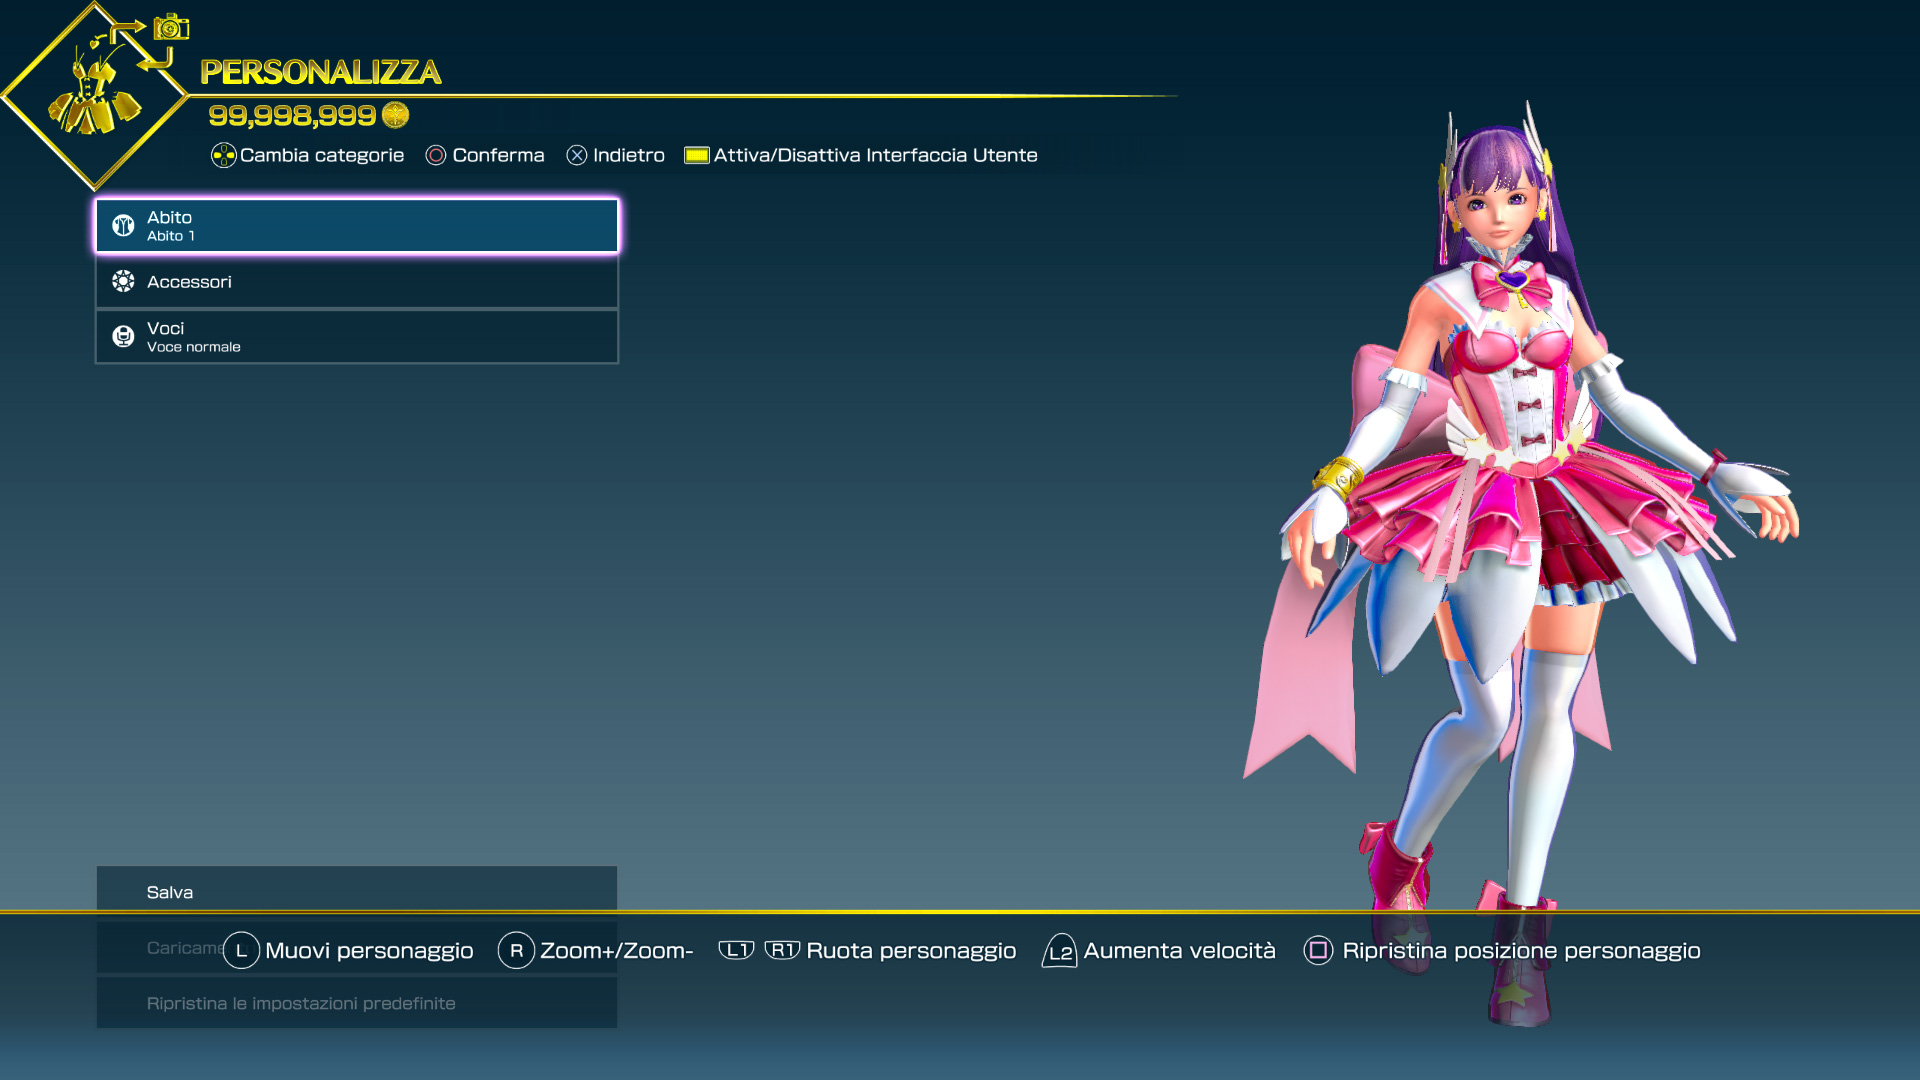Click the Voci face icon

(123, 337)
